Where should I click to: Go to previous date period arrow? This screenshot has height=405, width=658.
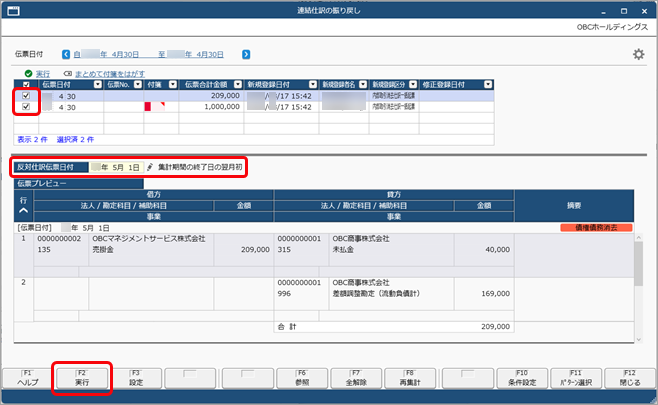[x=66, y=54]
